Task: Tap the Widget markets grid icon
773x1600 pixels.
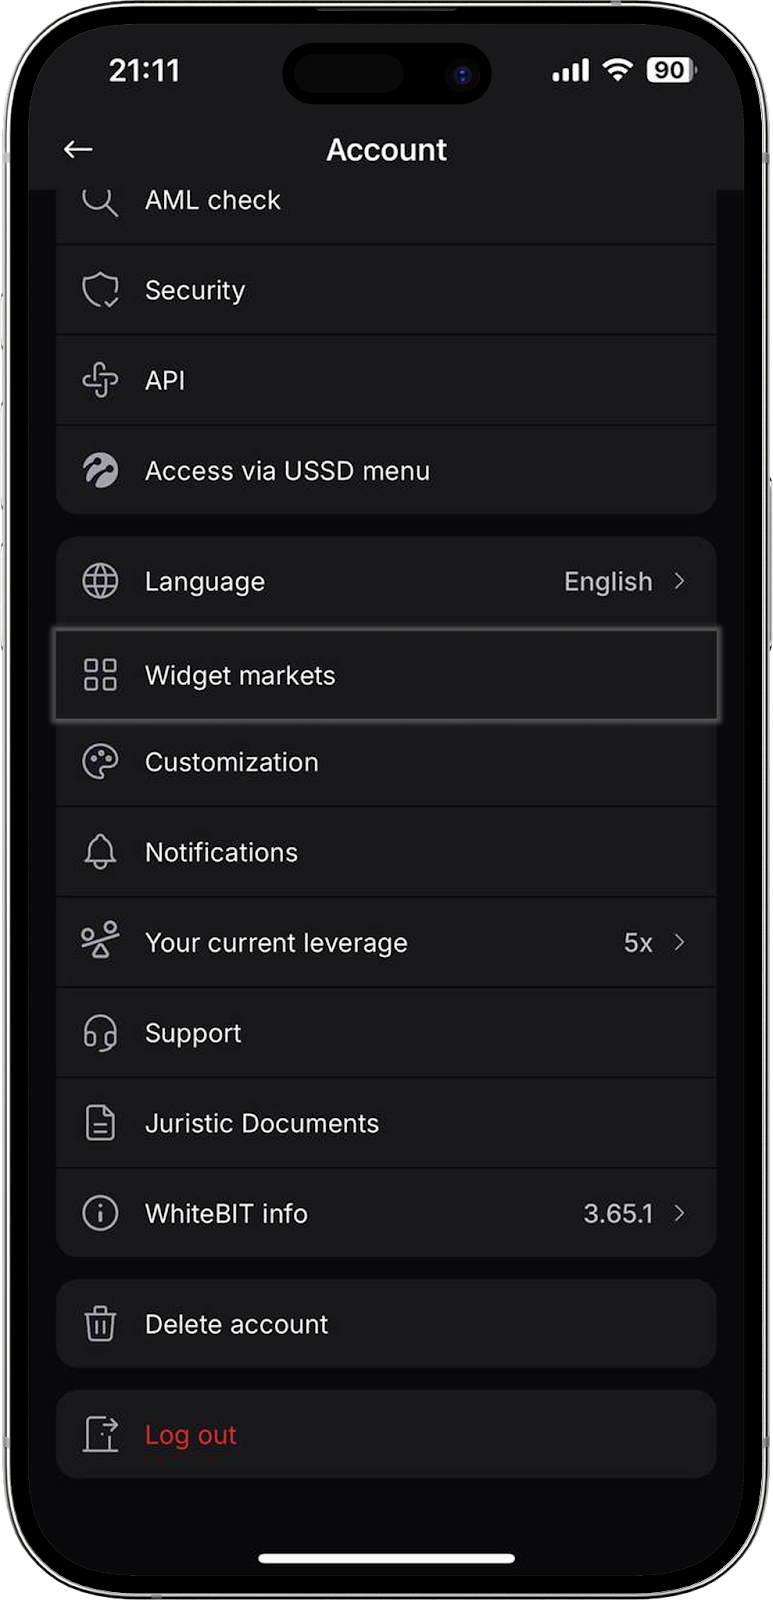Action: tap(100, 675)
